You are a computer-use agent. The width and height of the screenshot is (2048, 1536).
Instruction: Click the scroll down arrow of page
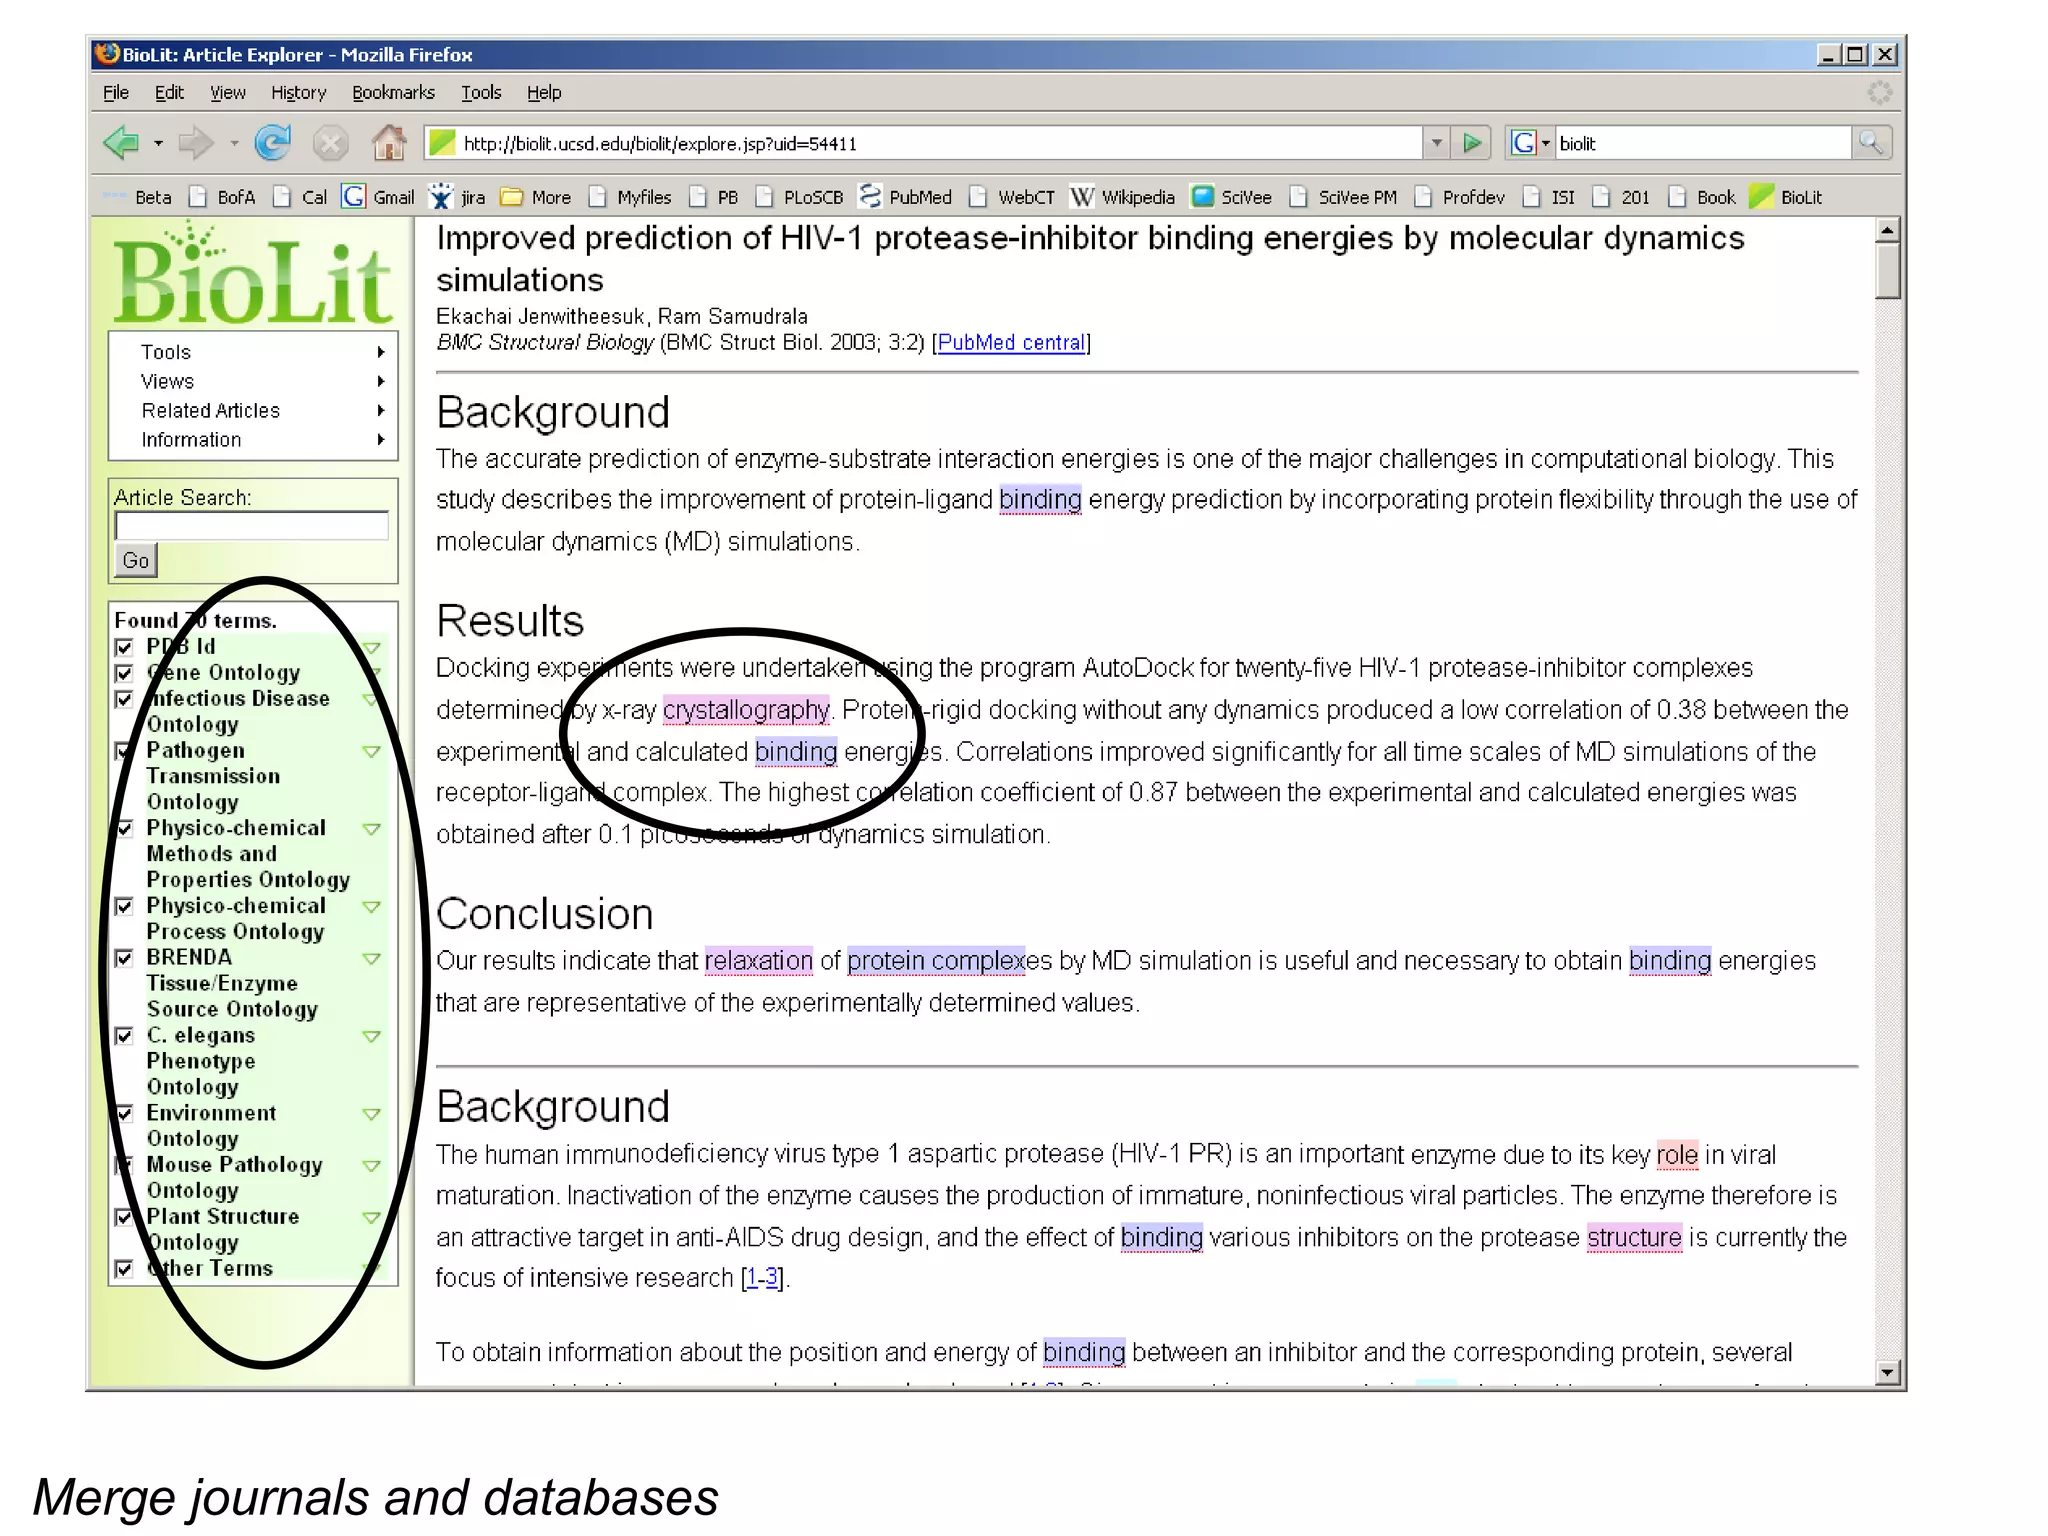1887,1372
